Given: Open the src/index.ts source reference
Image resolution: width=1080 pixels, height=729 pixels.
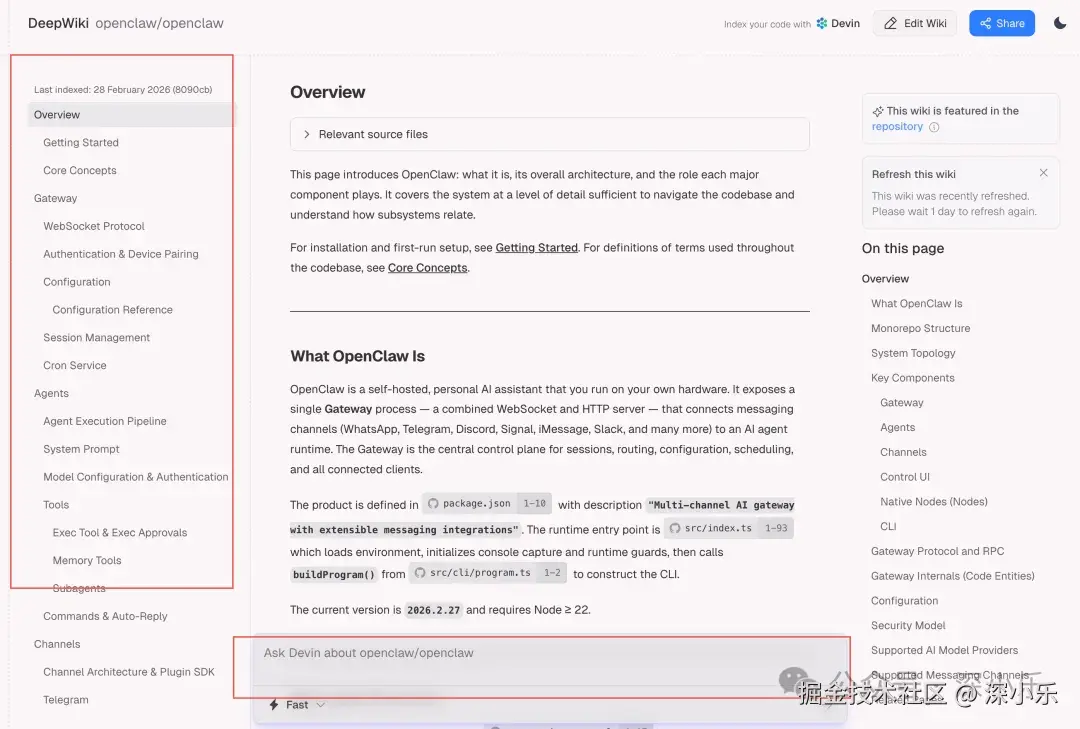Looking at the screenshot, I should pos(729,528).
